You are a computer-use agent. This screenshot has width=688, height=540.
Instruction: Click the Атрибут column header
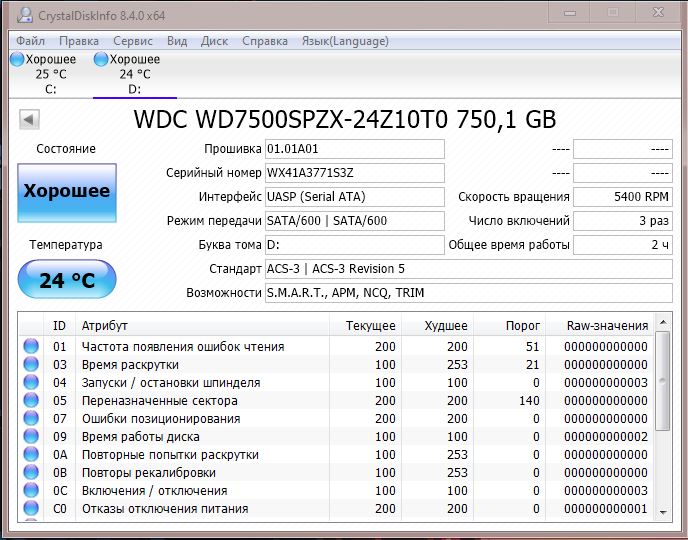pyautogui.click(x=202, y=325)
